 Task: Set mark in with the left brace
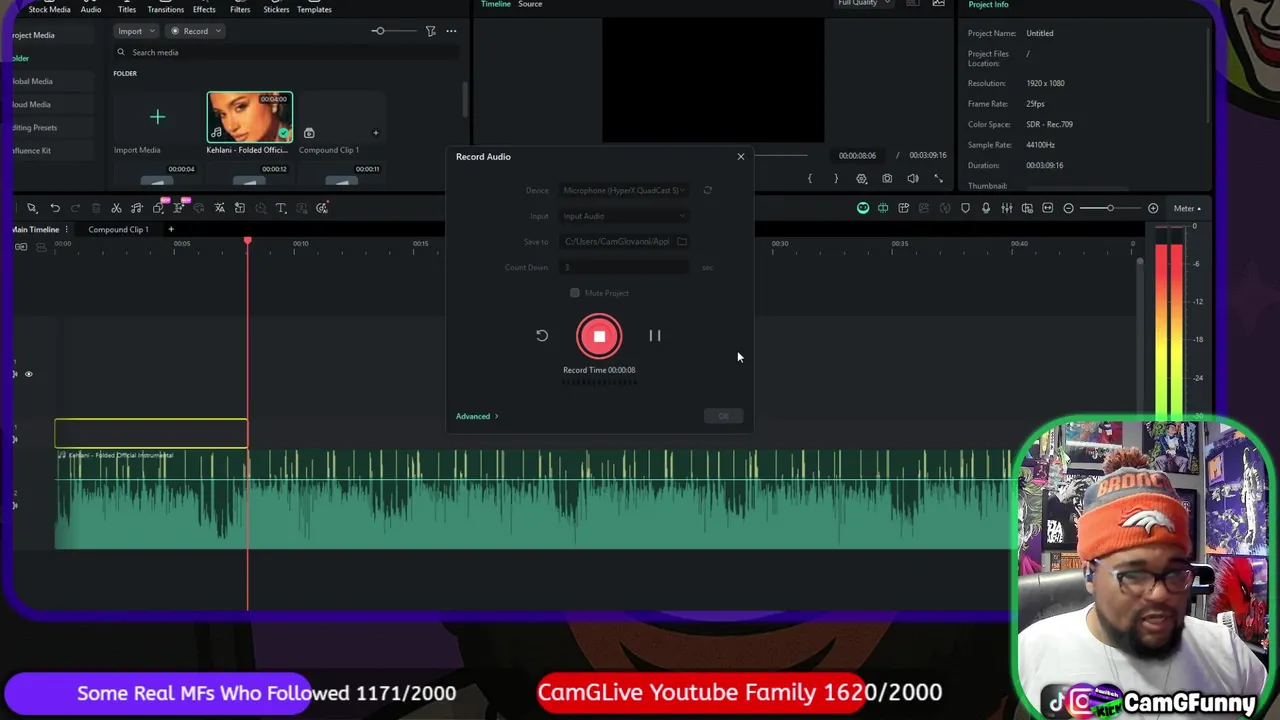click(x=810, y=179)
